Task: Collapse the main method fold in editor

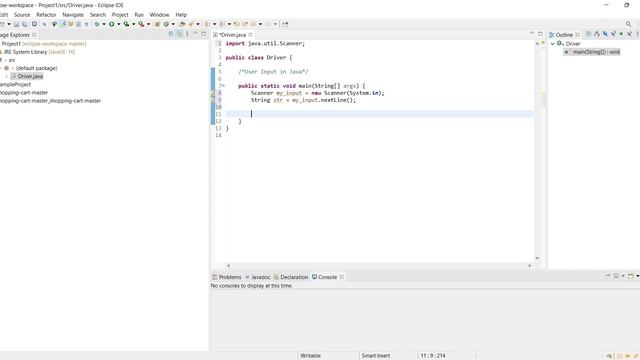Action: 223,86
